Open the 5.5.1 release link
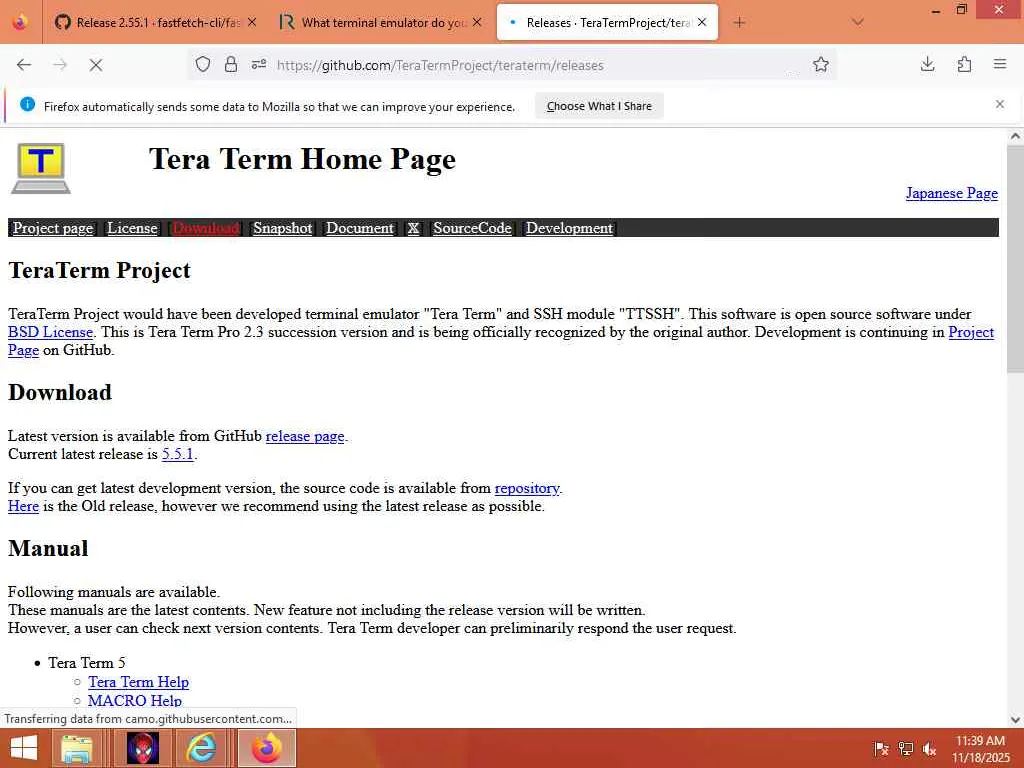Viewport: 1024px width, 768px height. click(x=178, y=454)
